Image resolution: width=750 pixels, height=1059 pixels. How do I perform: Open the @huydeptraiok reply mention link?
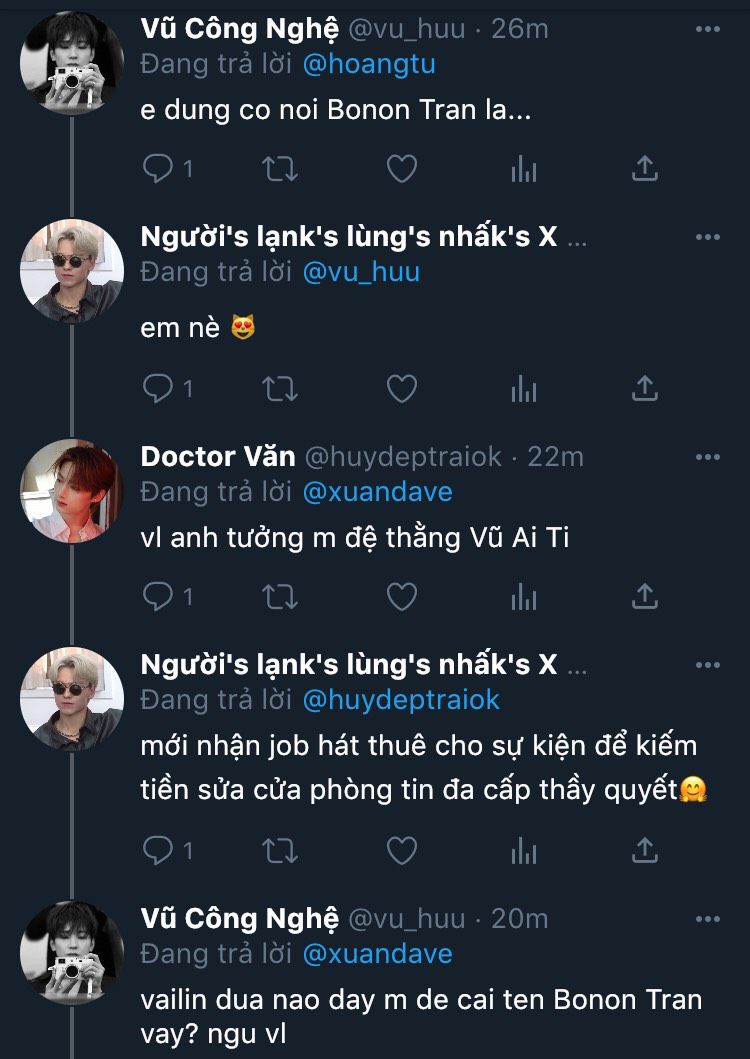point(400,700)
